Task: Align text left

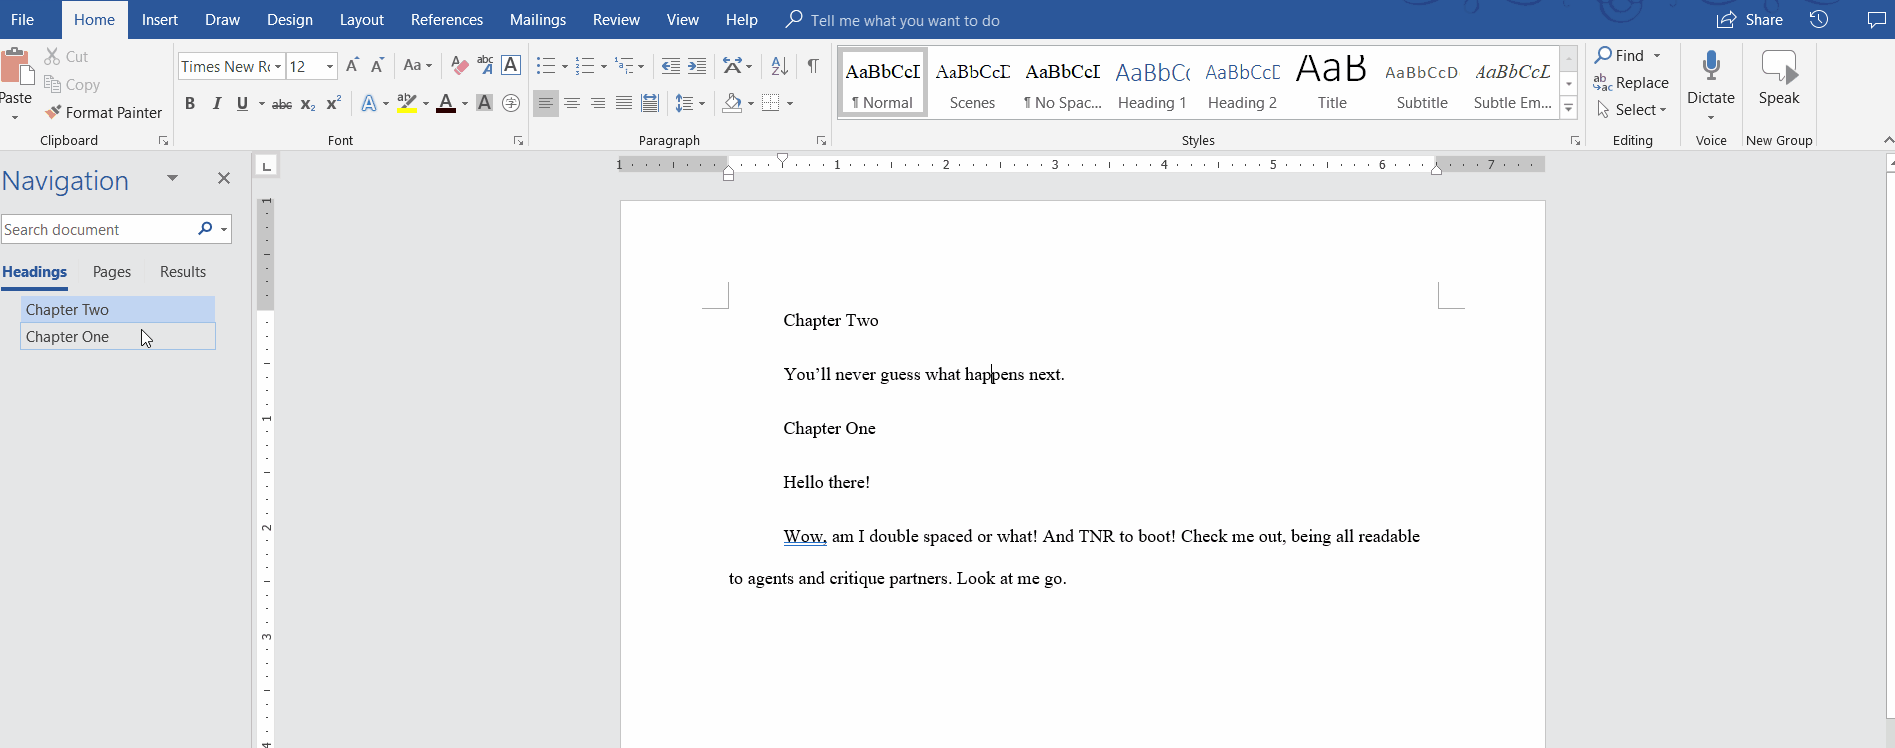Action: point(546,103)
